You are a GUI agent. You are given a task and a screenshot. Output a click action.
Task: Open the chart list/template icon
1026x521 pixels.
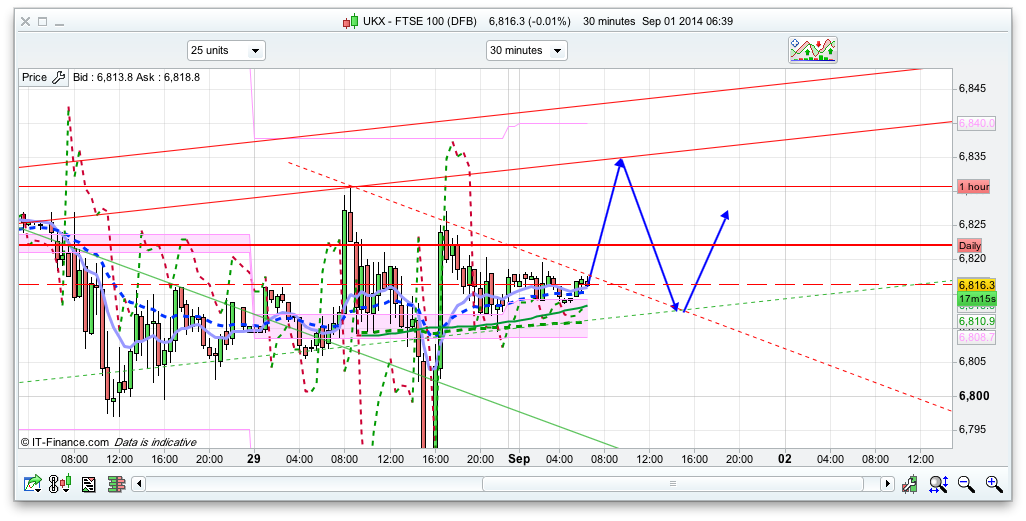coord(88,484)
